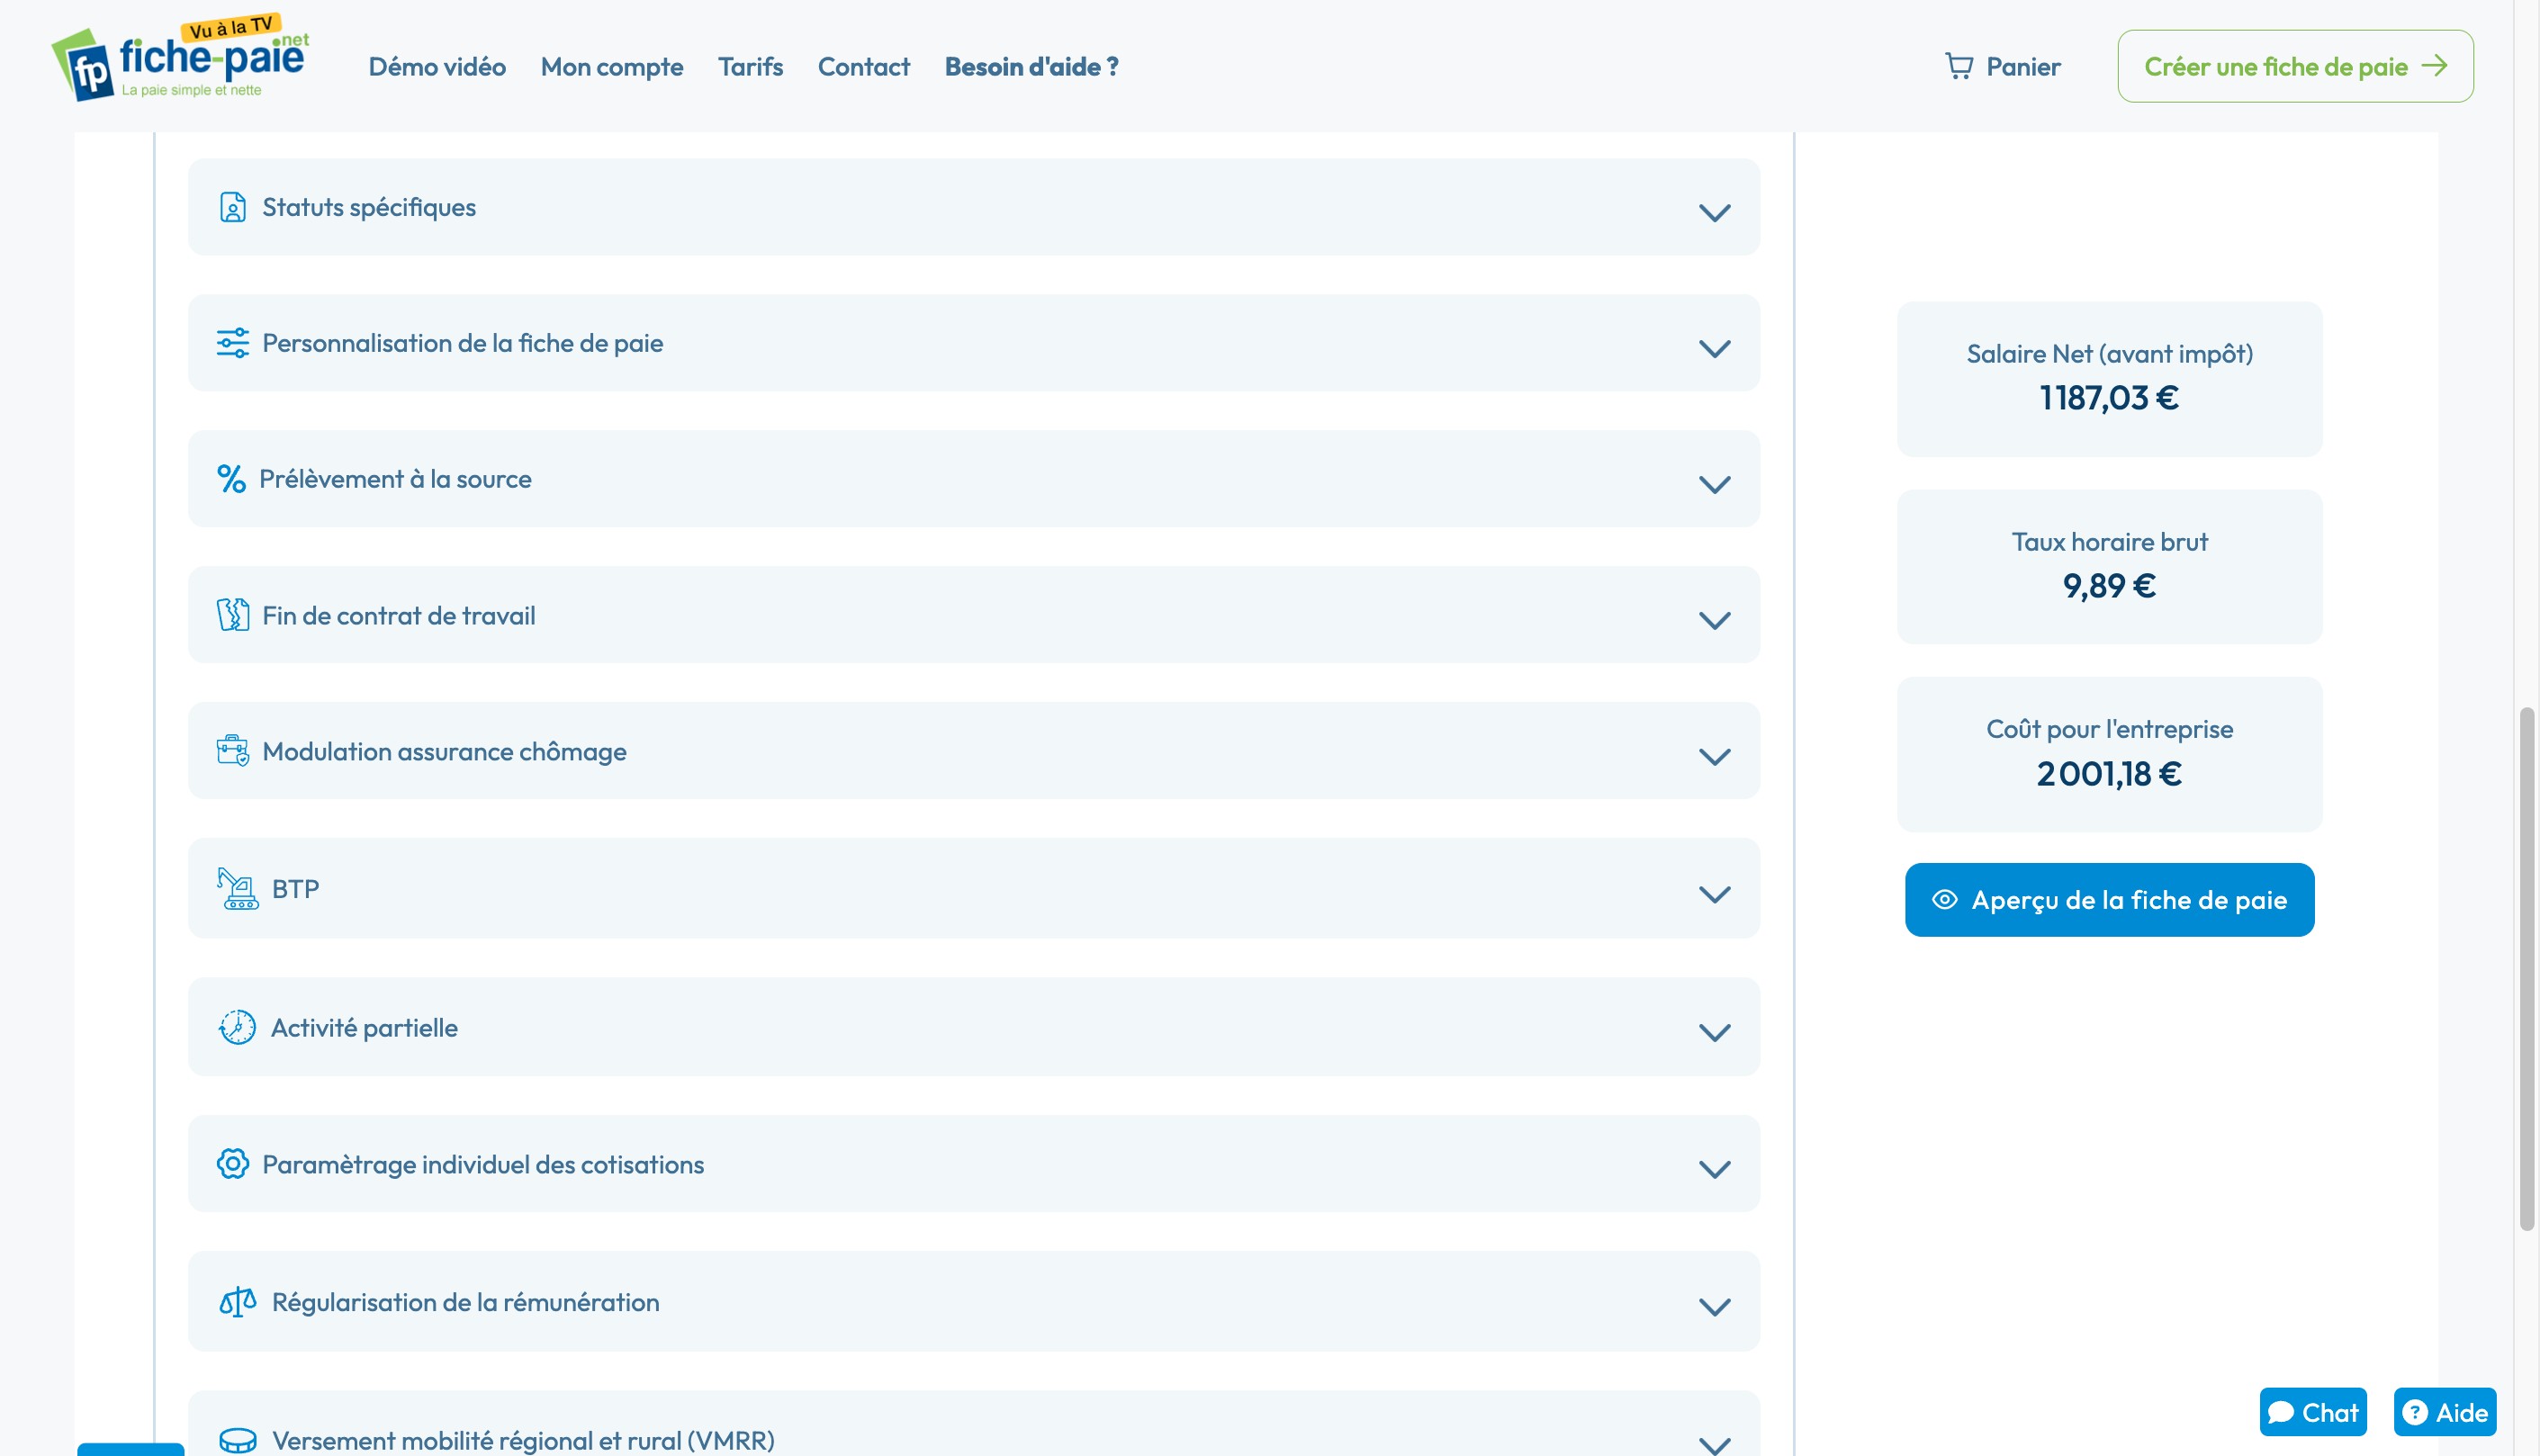Click Créer une fiche de paie button
Image resolution: width=2540 pixels, height=1456 pixels.
2294,66
